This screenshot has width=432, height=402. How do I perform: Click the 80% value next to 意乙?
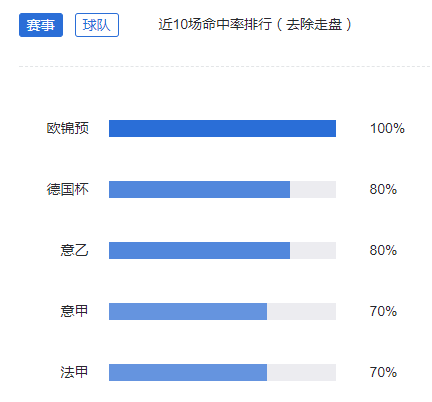point(383,250)
